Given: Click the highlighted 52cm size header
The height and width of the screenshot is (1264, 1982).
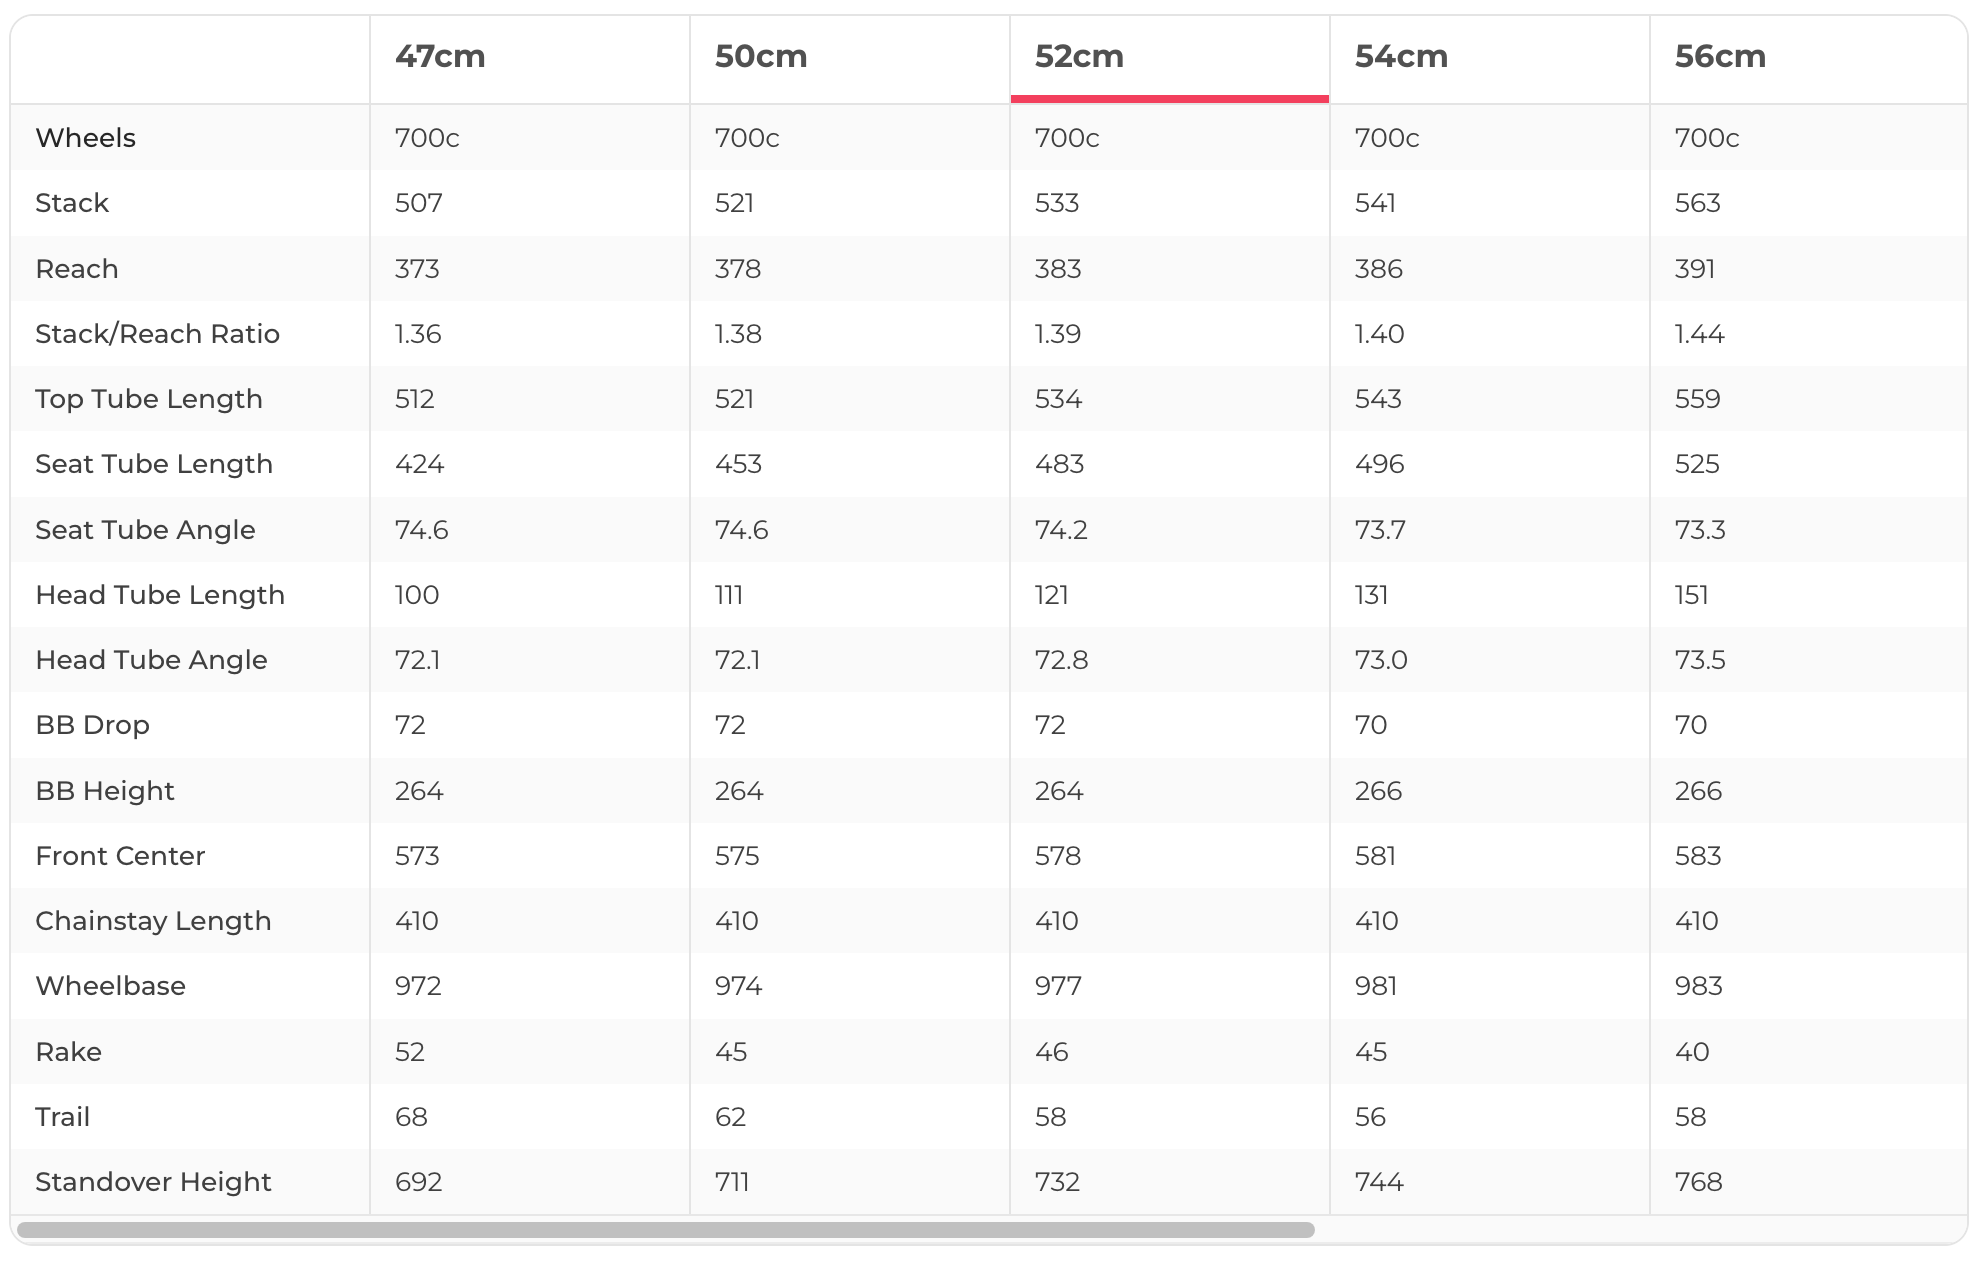Looking at the screenshot, I should click(1079, 57).
